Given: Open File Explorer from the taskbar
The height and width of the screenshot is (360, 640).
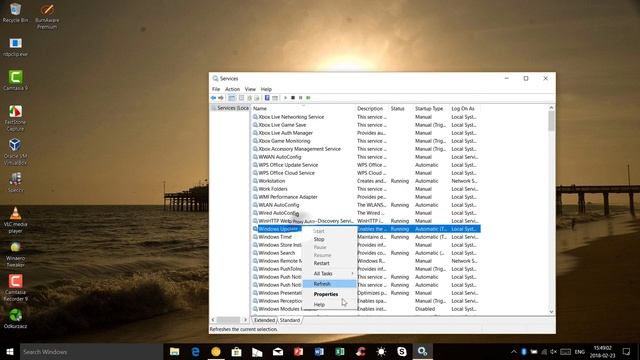Looking at the screenshot, I should [175, 351].
